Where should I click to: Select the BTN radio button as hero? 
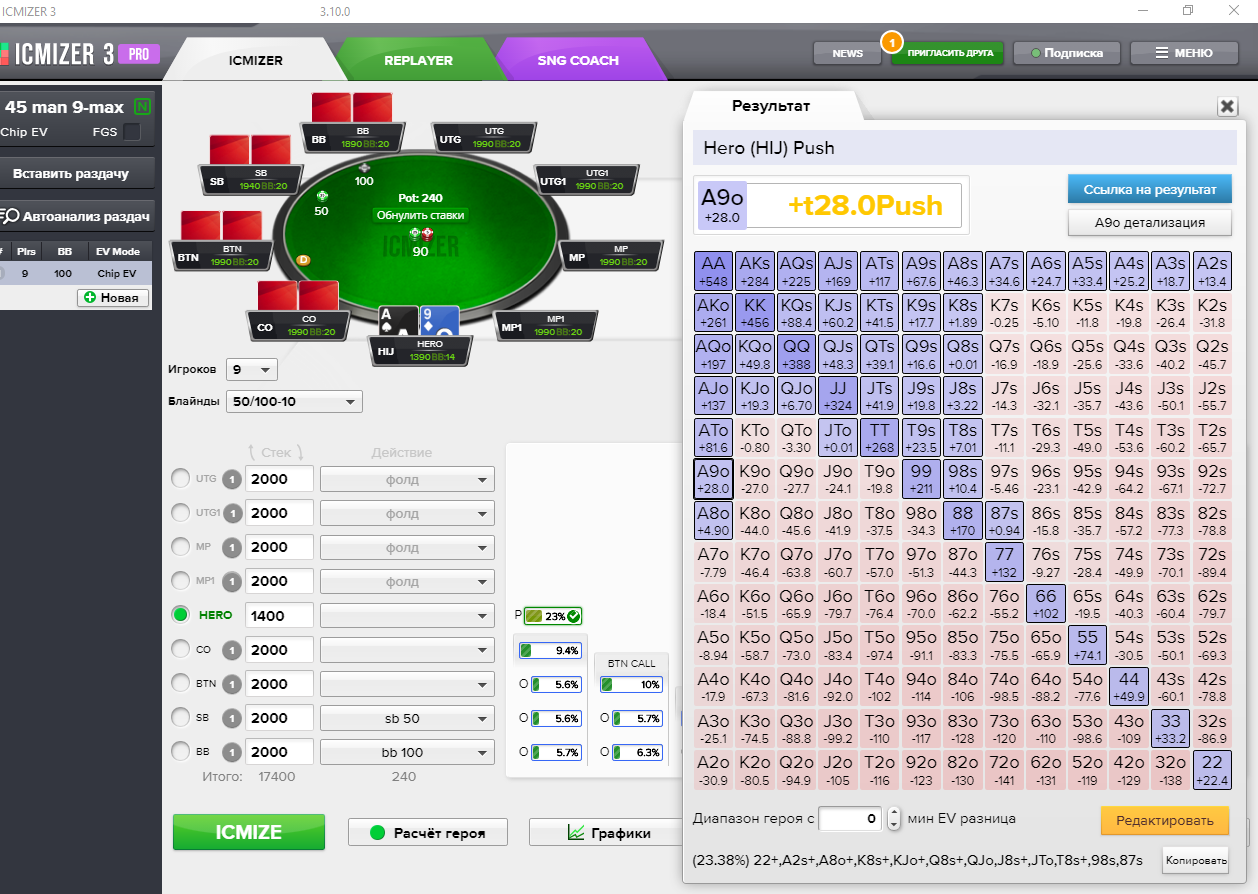180,683
